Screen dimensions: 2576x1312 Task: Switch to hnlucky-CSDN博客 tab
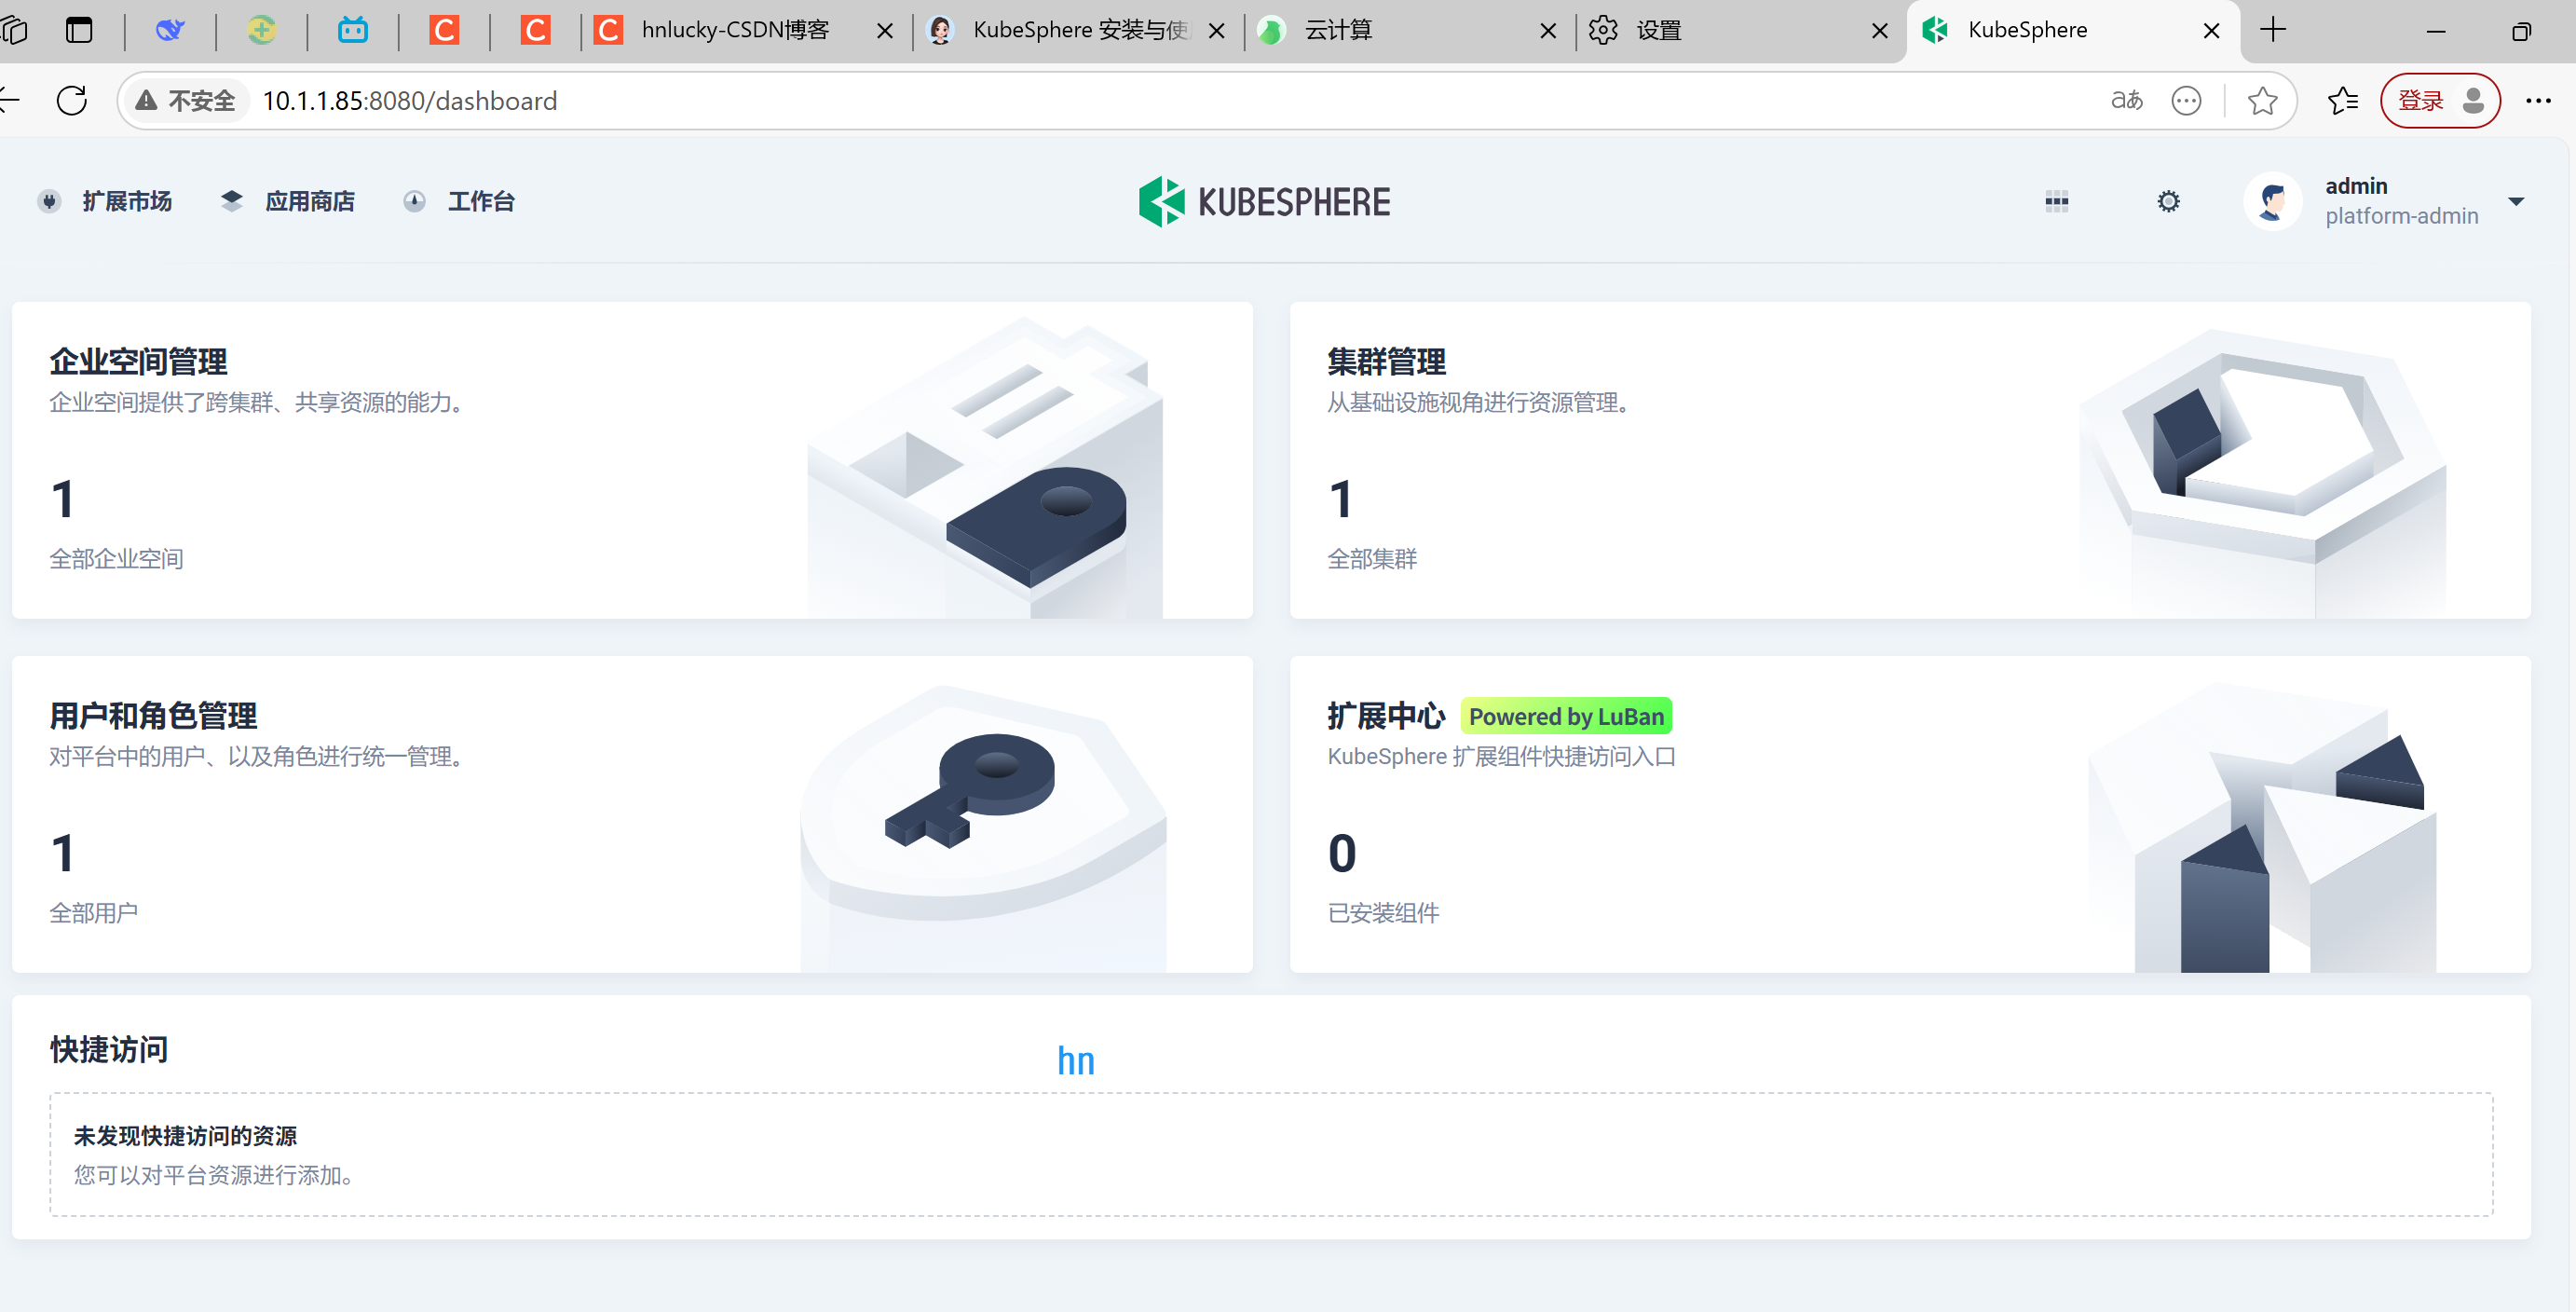pyautogui.click(x=735, y=30)
